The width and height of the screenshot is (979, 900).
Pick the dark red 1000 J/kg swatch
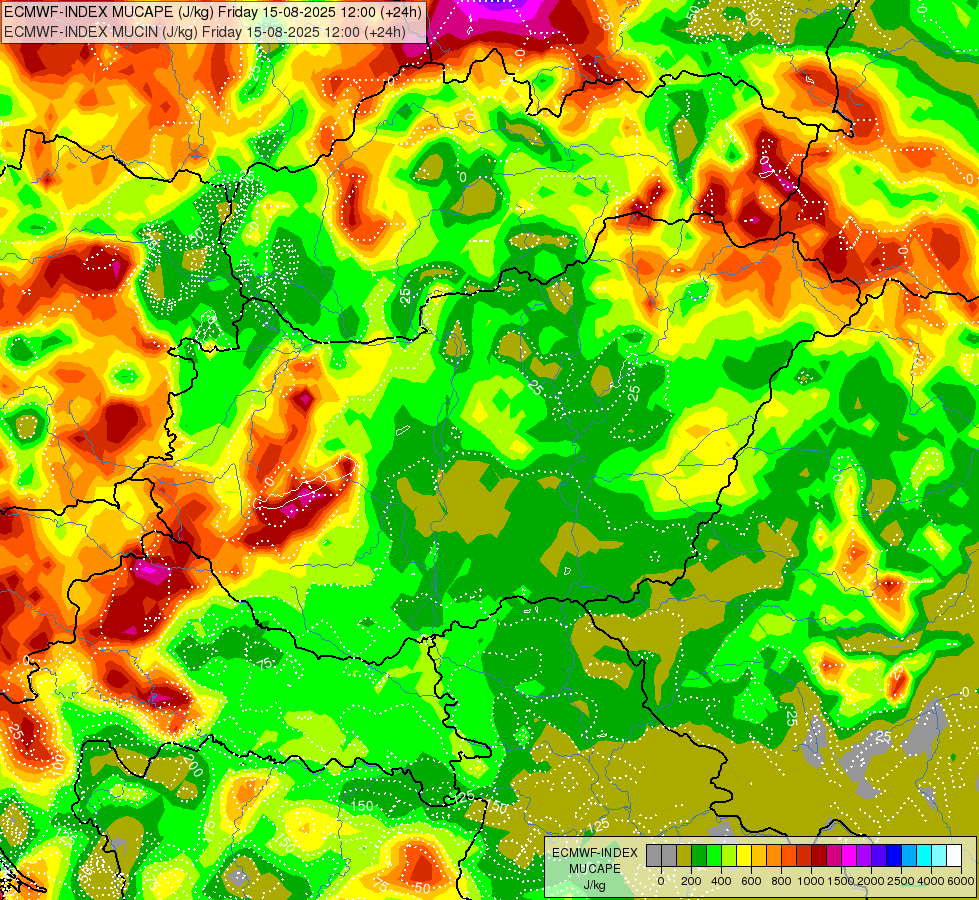[x=820, y=855]
